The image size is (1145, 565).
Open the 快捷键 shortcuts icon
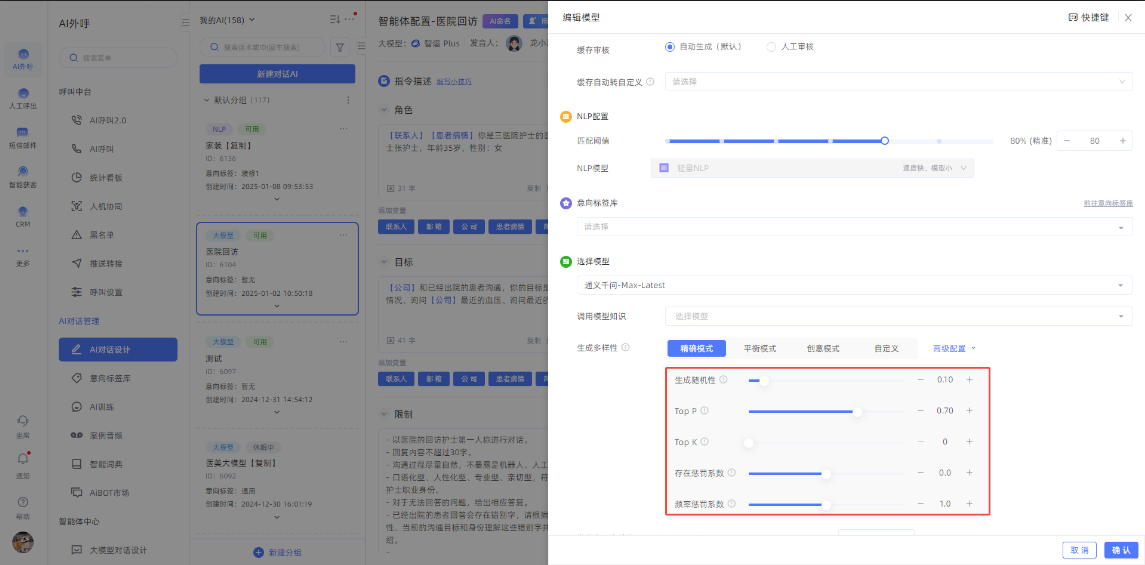pyautogui.click(x=1073, y=17)
